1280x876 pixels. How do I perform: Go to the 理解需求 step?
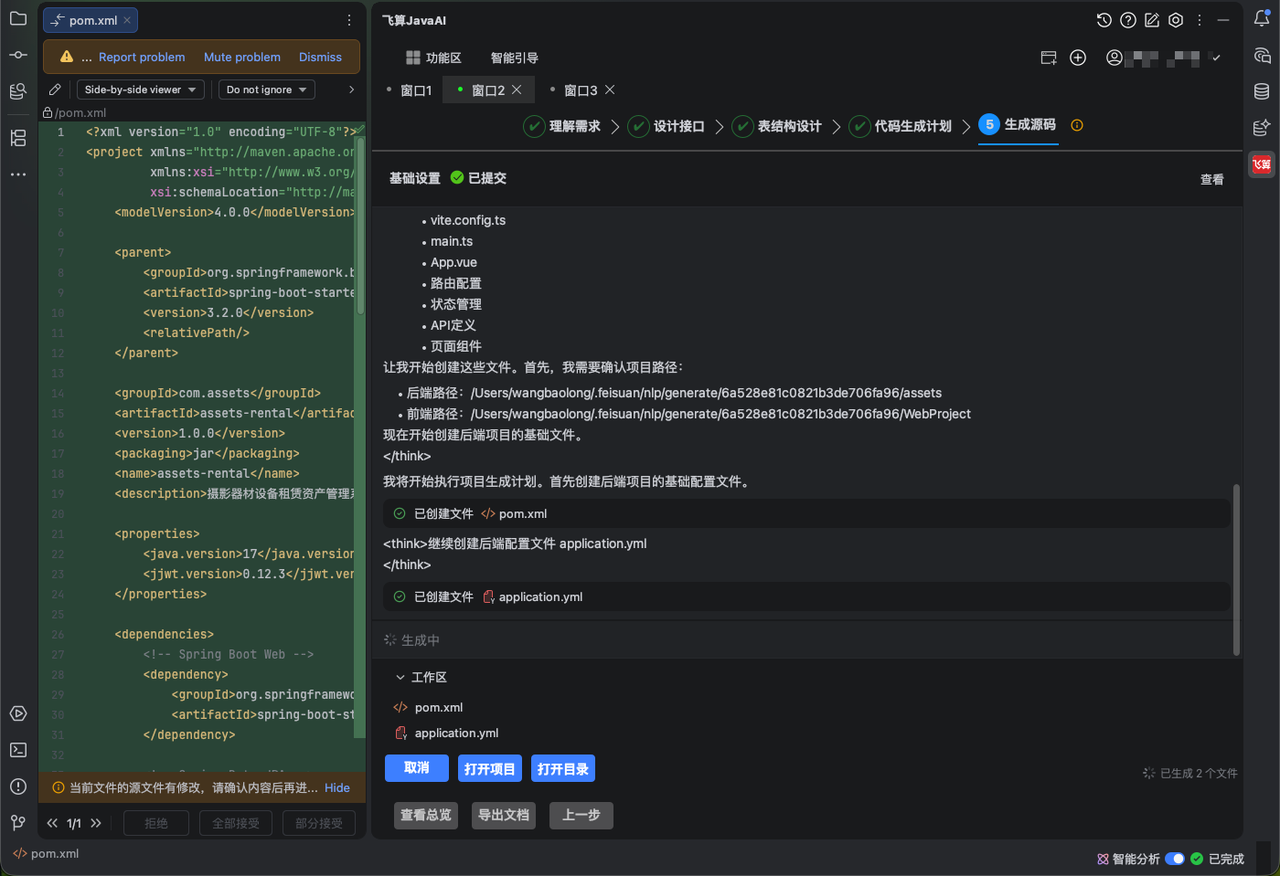point(562,126)
